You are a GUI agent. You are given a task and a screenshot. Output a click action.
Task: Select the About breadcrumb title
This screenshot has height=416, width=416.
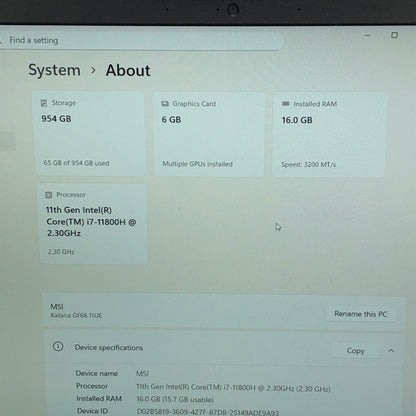pyautogui.click(x=128, y=71)
